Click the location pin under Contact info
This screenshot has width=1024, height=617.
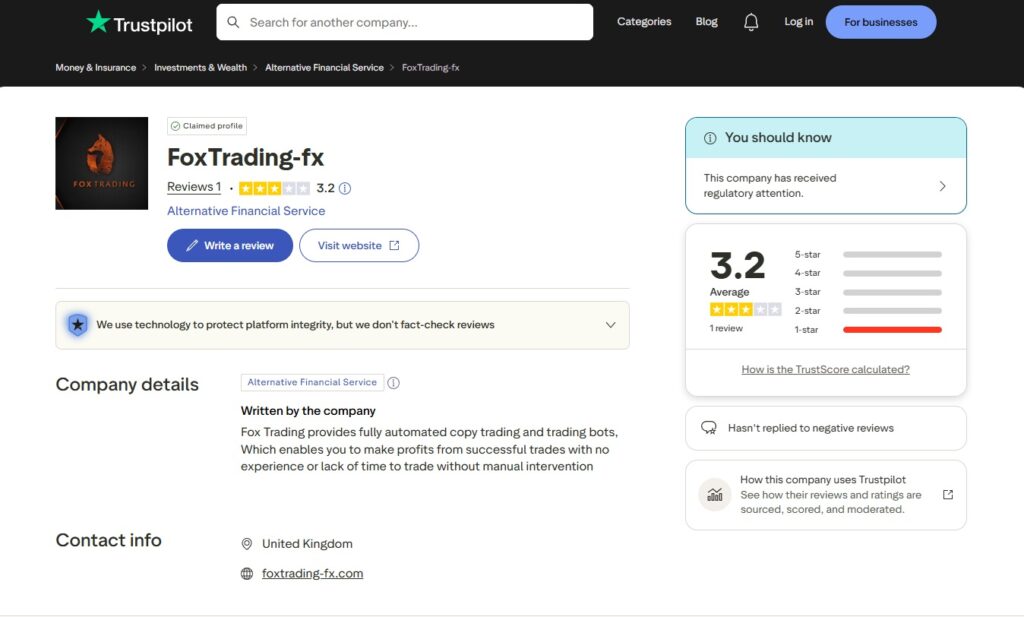point(247,543)
